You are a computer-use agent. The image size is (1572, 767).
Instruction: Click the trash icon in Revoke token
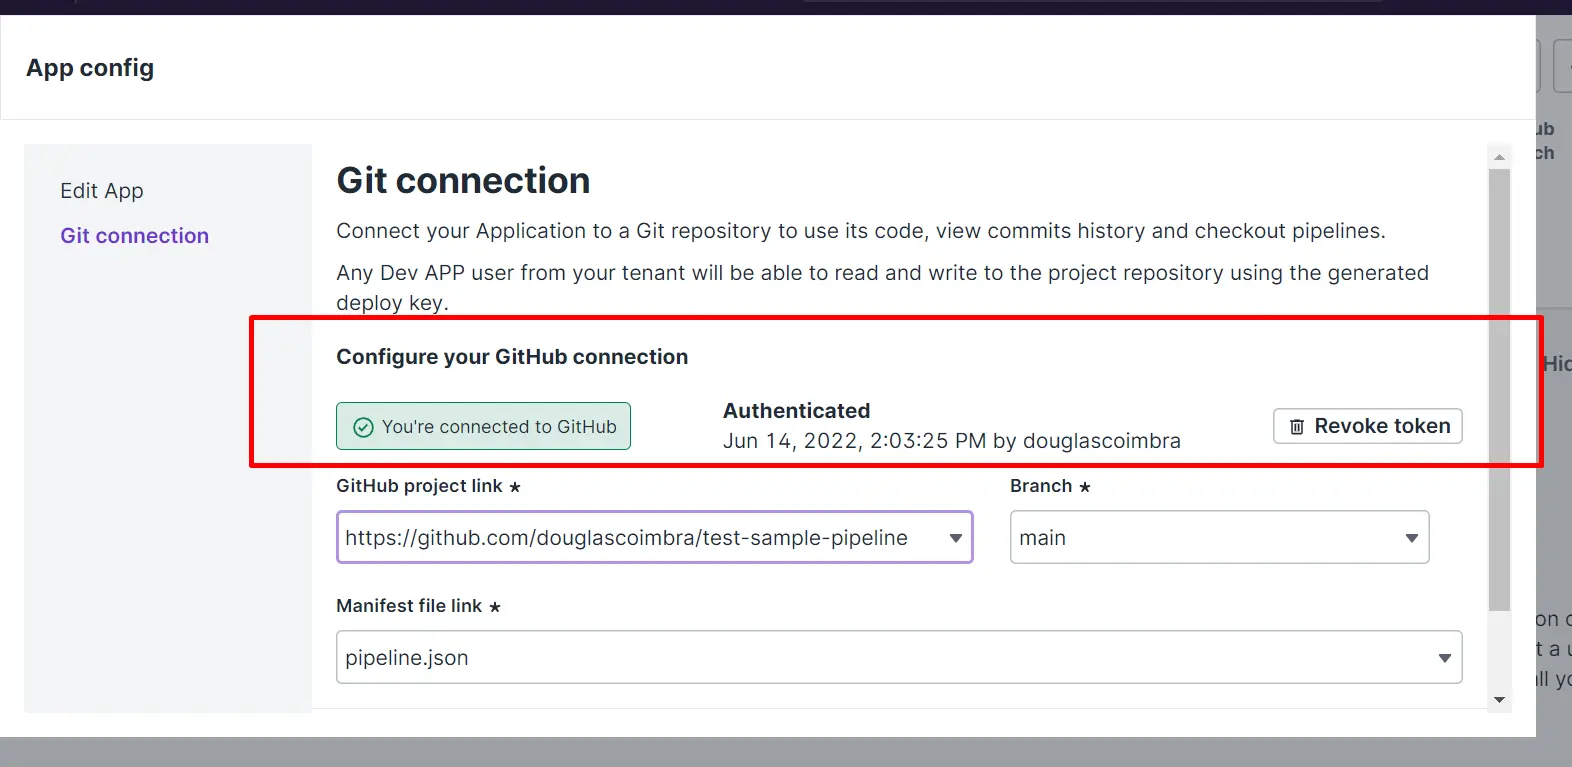click(1297, 427)
